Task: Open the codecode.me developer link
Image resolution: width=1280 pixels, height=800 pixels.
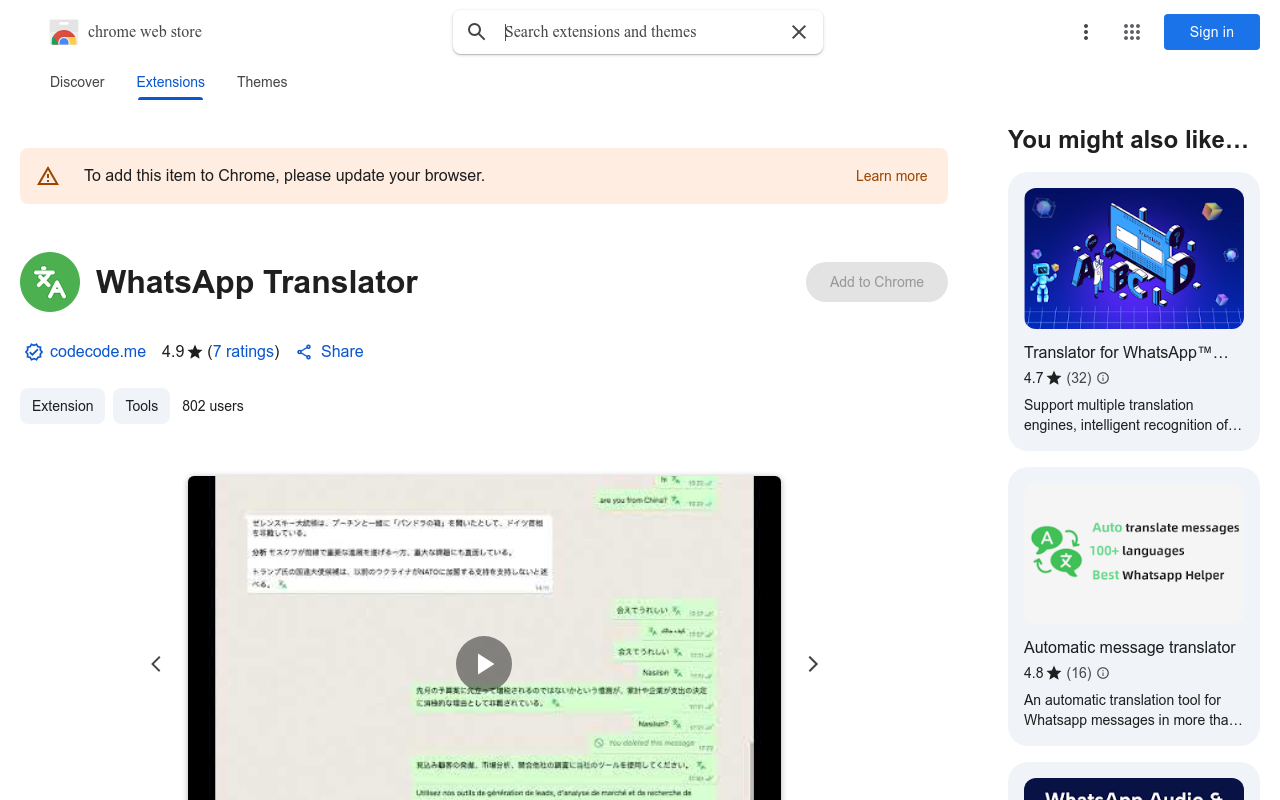Action: coord(98,352)
